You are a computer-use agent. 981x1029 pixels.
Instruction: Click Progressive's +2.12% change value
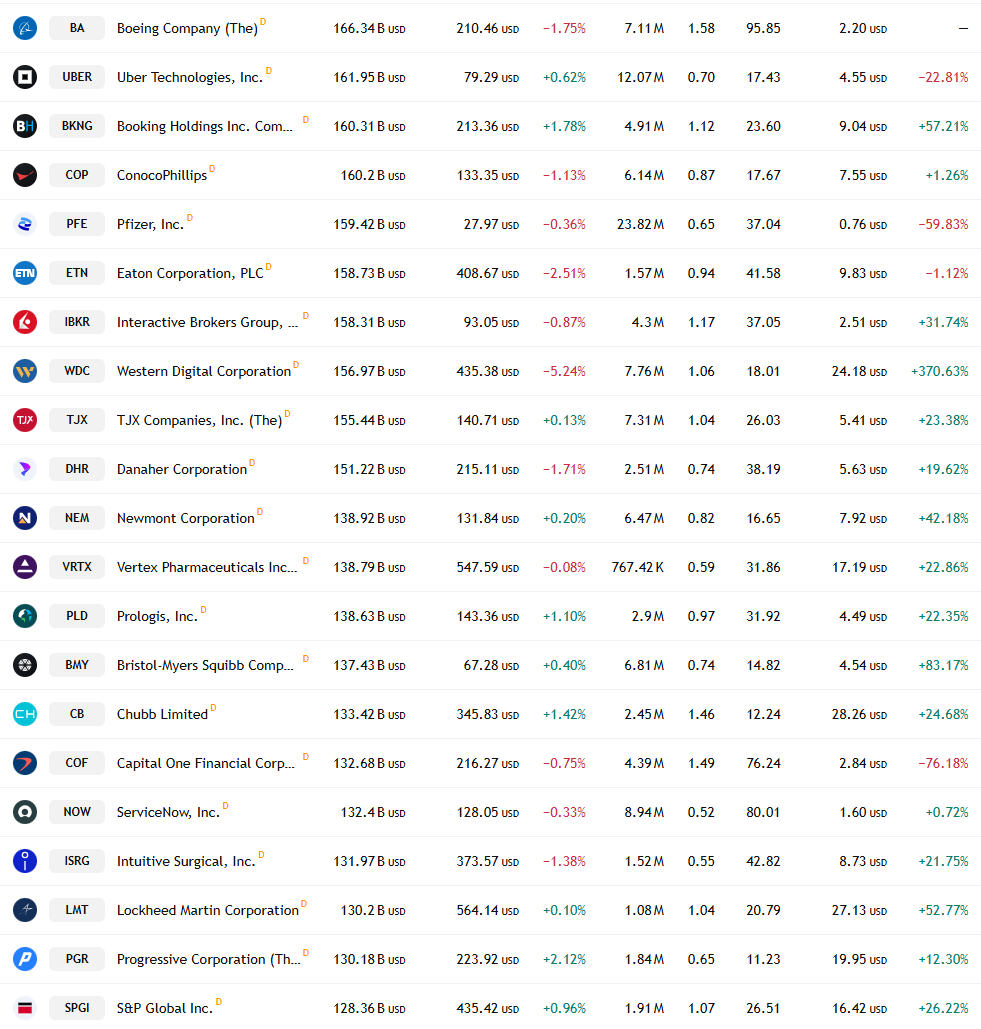tap(564, 959)
